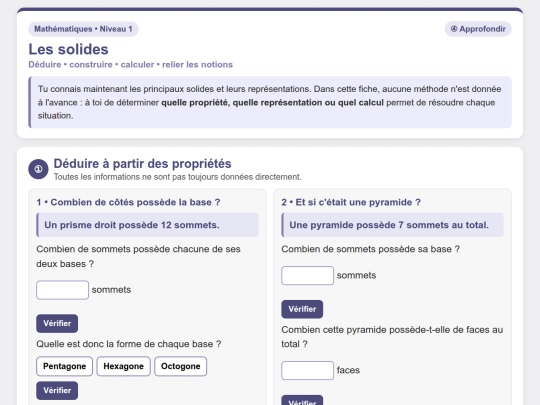Click the question "Quelle est donc la forme de chaque base ?"
The image size is (540, 405).
128,344
